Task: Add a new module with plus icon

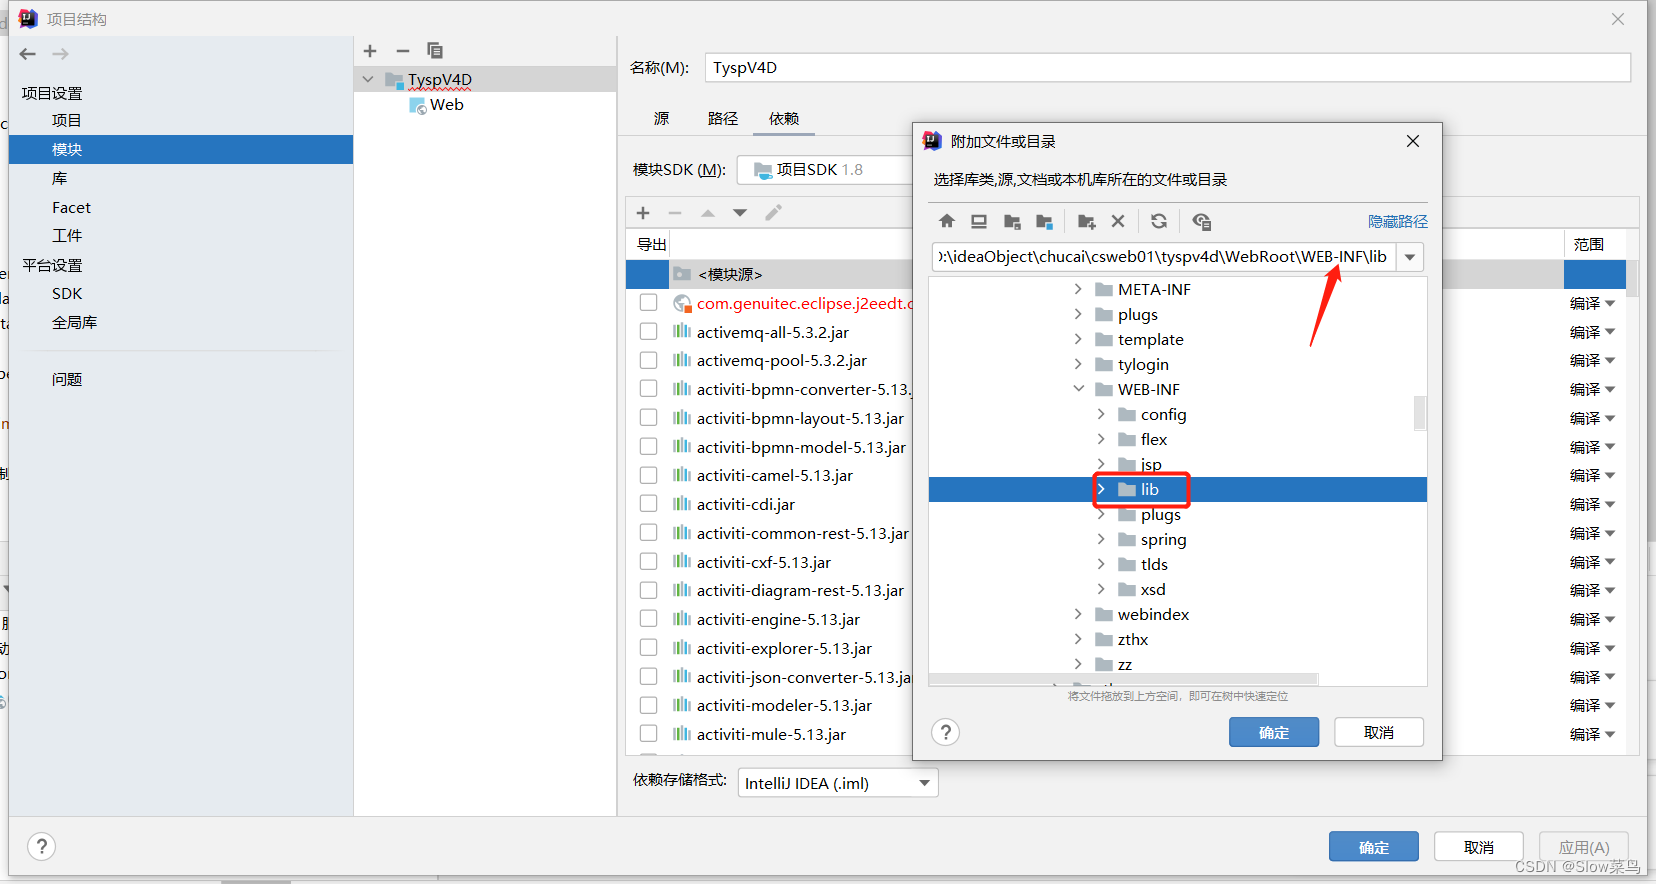Action: click(370, 51)
